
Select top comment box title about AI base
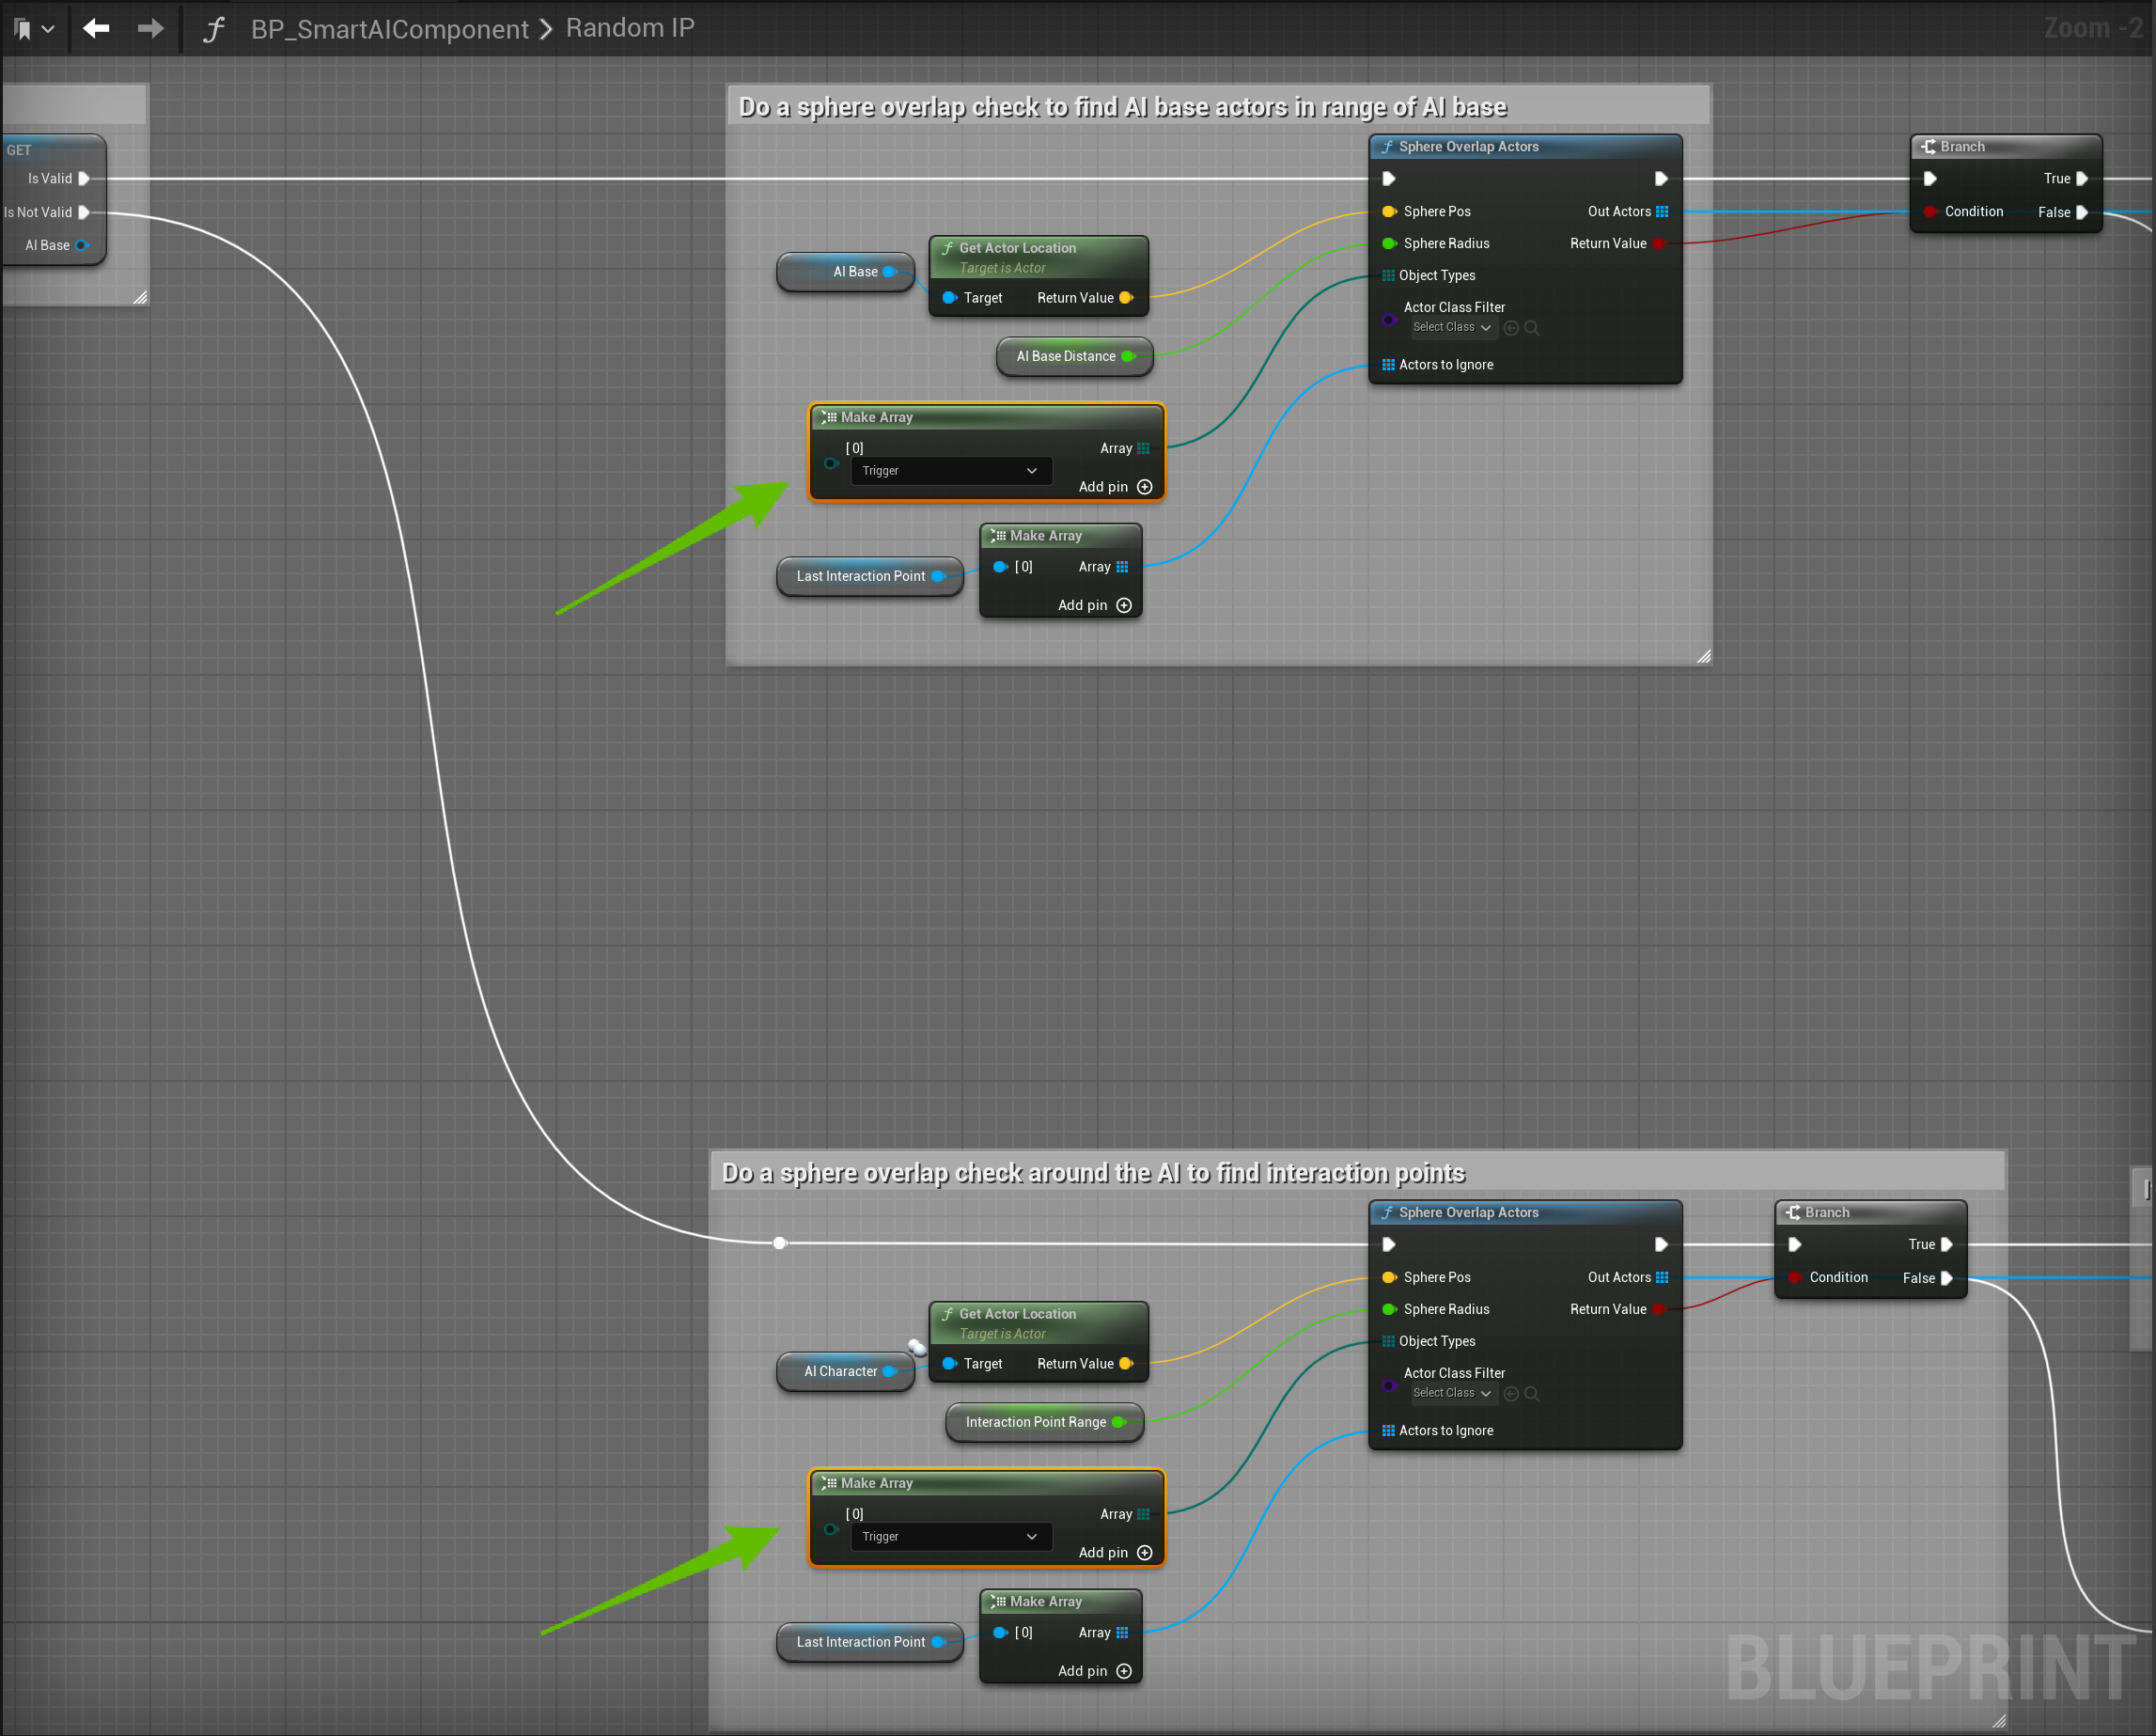pyautogui.click(x=1121, y=107)
